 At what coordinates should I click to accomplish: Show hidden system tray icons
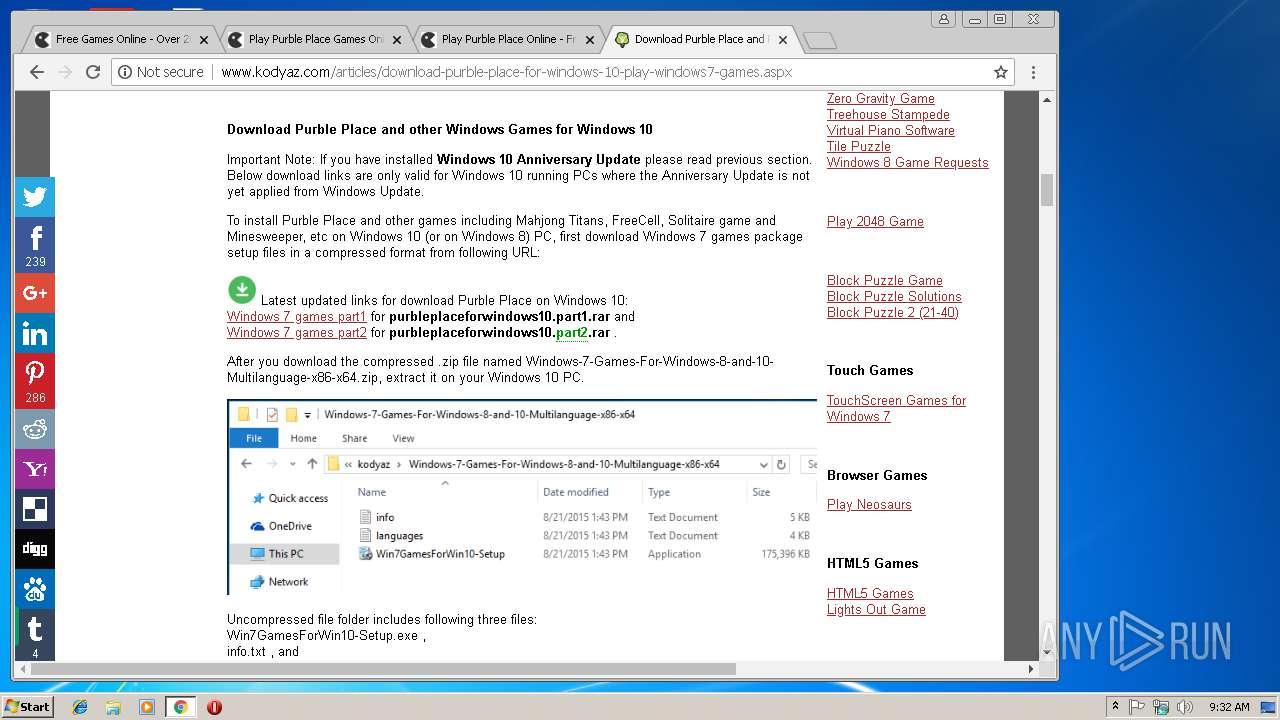click(x=1115, y=707)
